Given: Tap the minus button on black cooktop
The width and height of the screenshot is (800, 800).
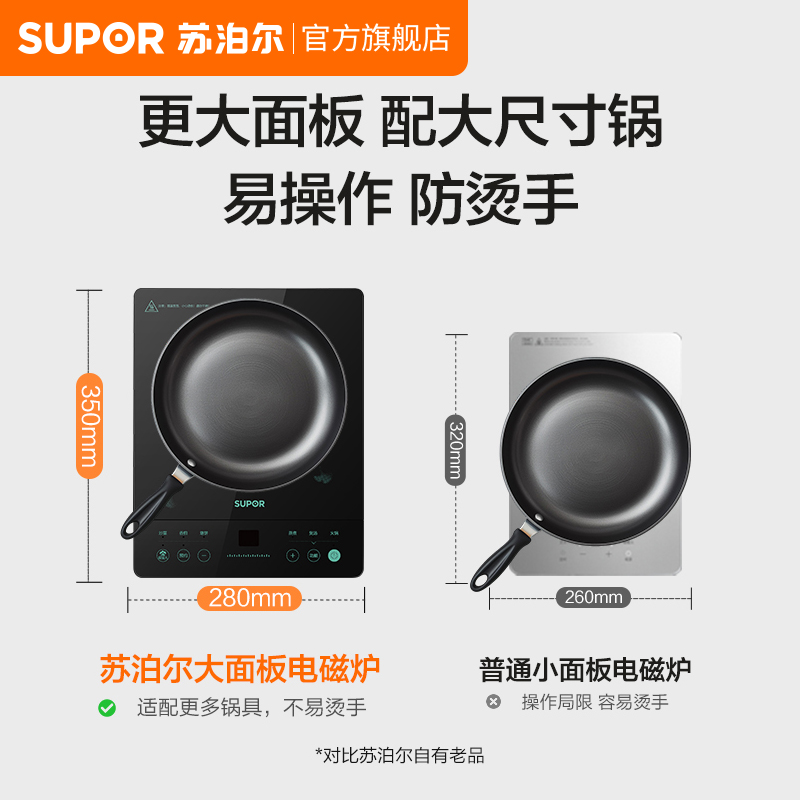Looking at the screenshot, I should pyautogui.click(x=204, y=555).
